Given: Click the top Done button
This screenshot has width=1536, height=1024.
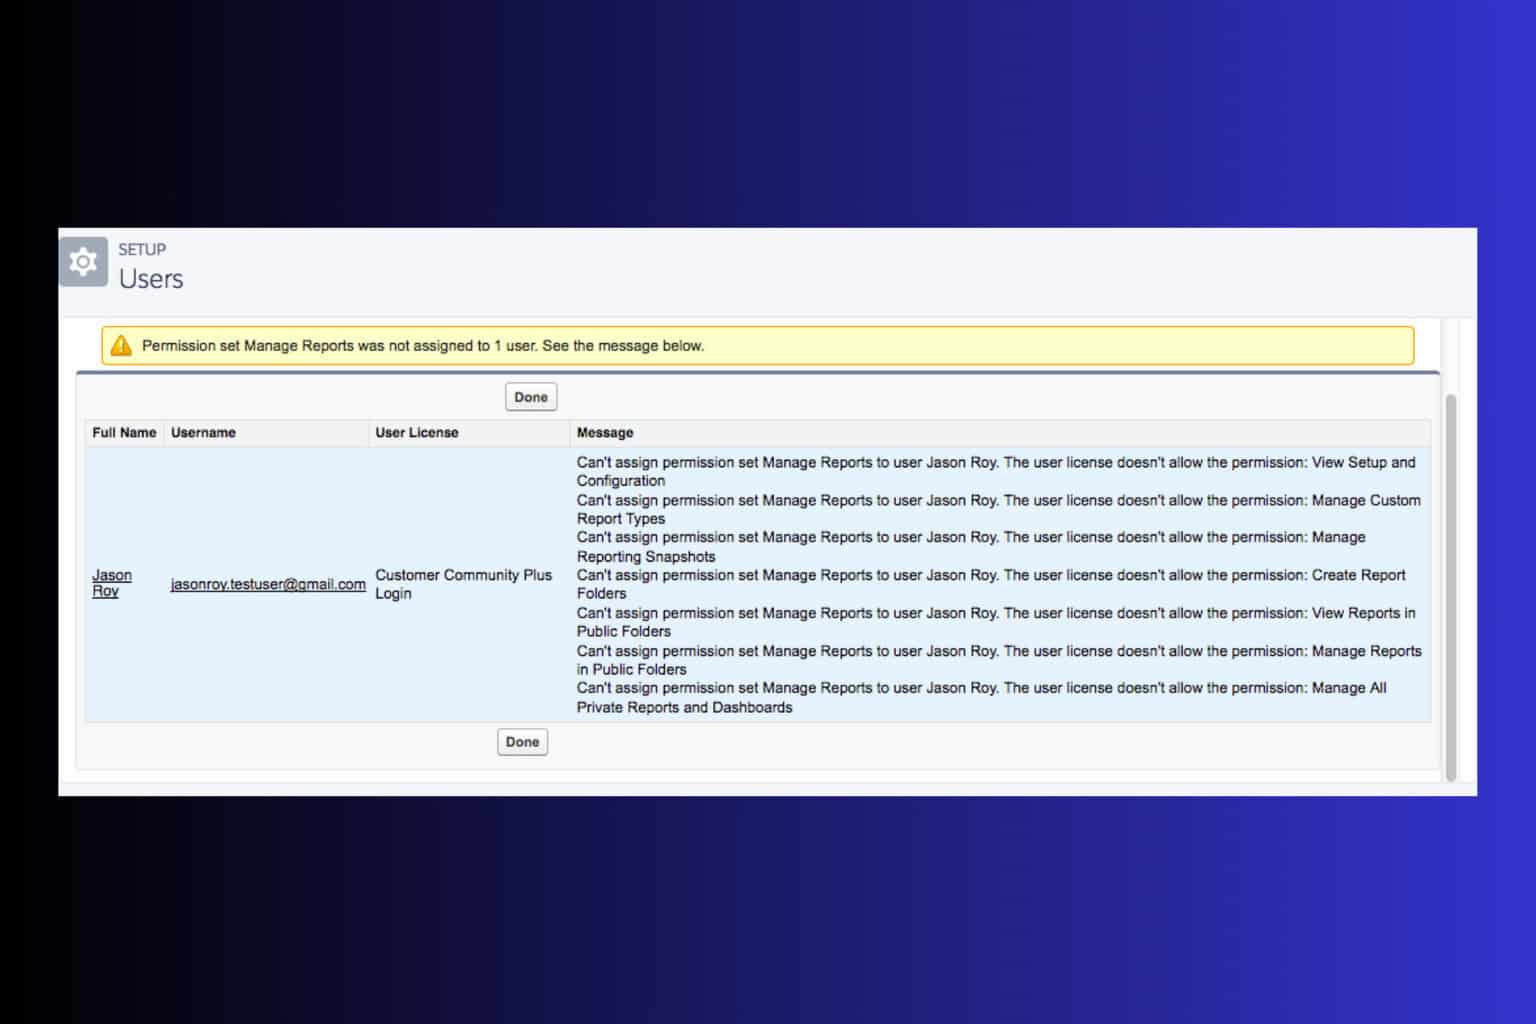Looking at the screenshot, I should click(x=531, y=397).
